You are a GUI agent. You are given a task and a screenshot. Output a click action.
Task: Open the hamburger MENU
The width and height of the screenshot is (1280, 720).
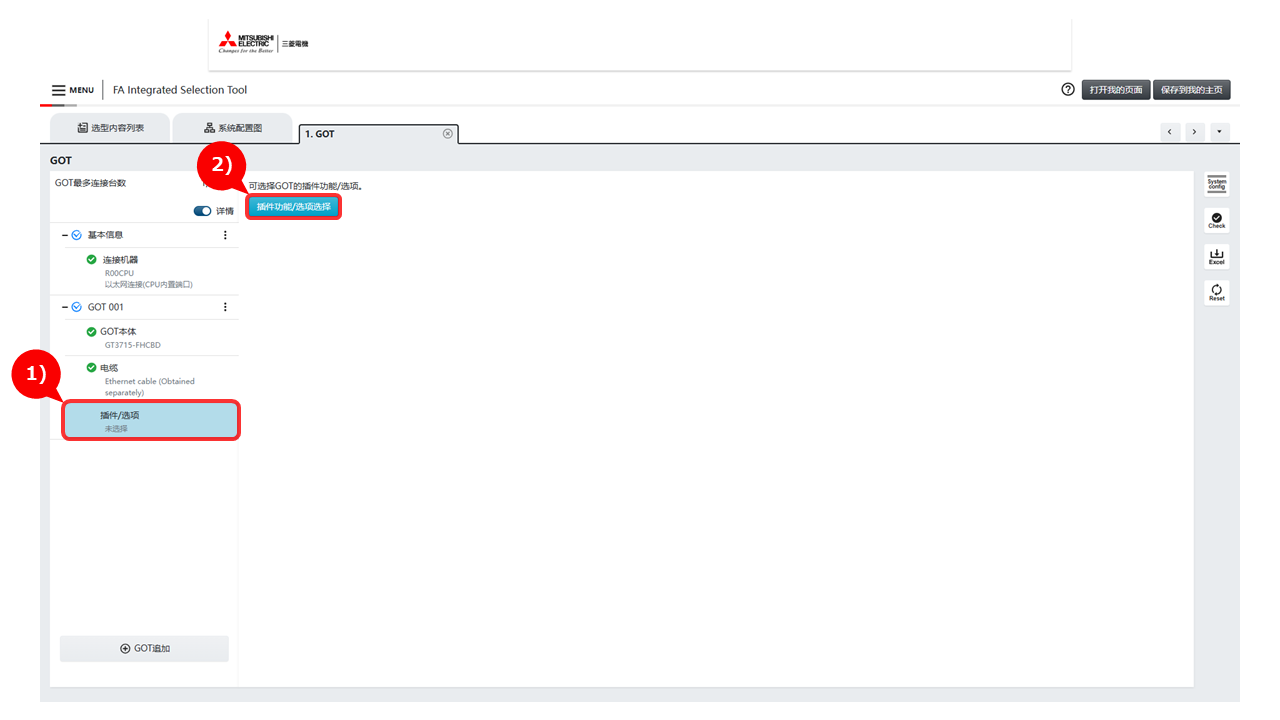pos(72,90)
